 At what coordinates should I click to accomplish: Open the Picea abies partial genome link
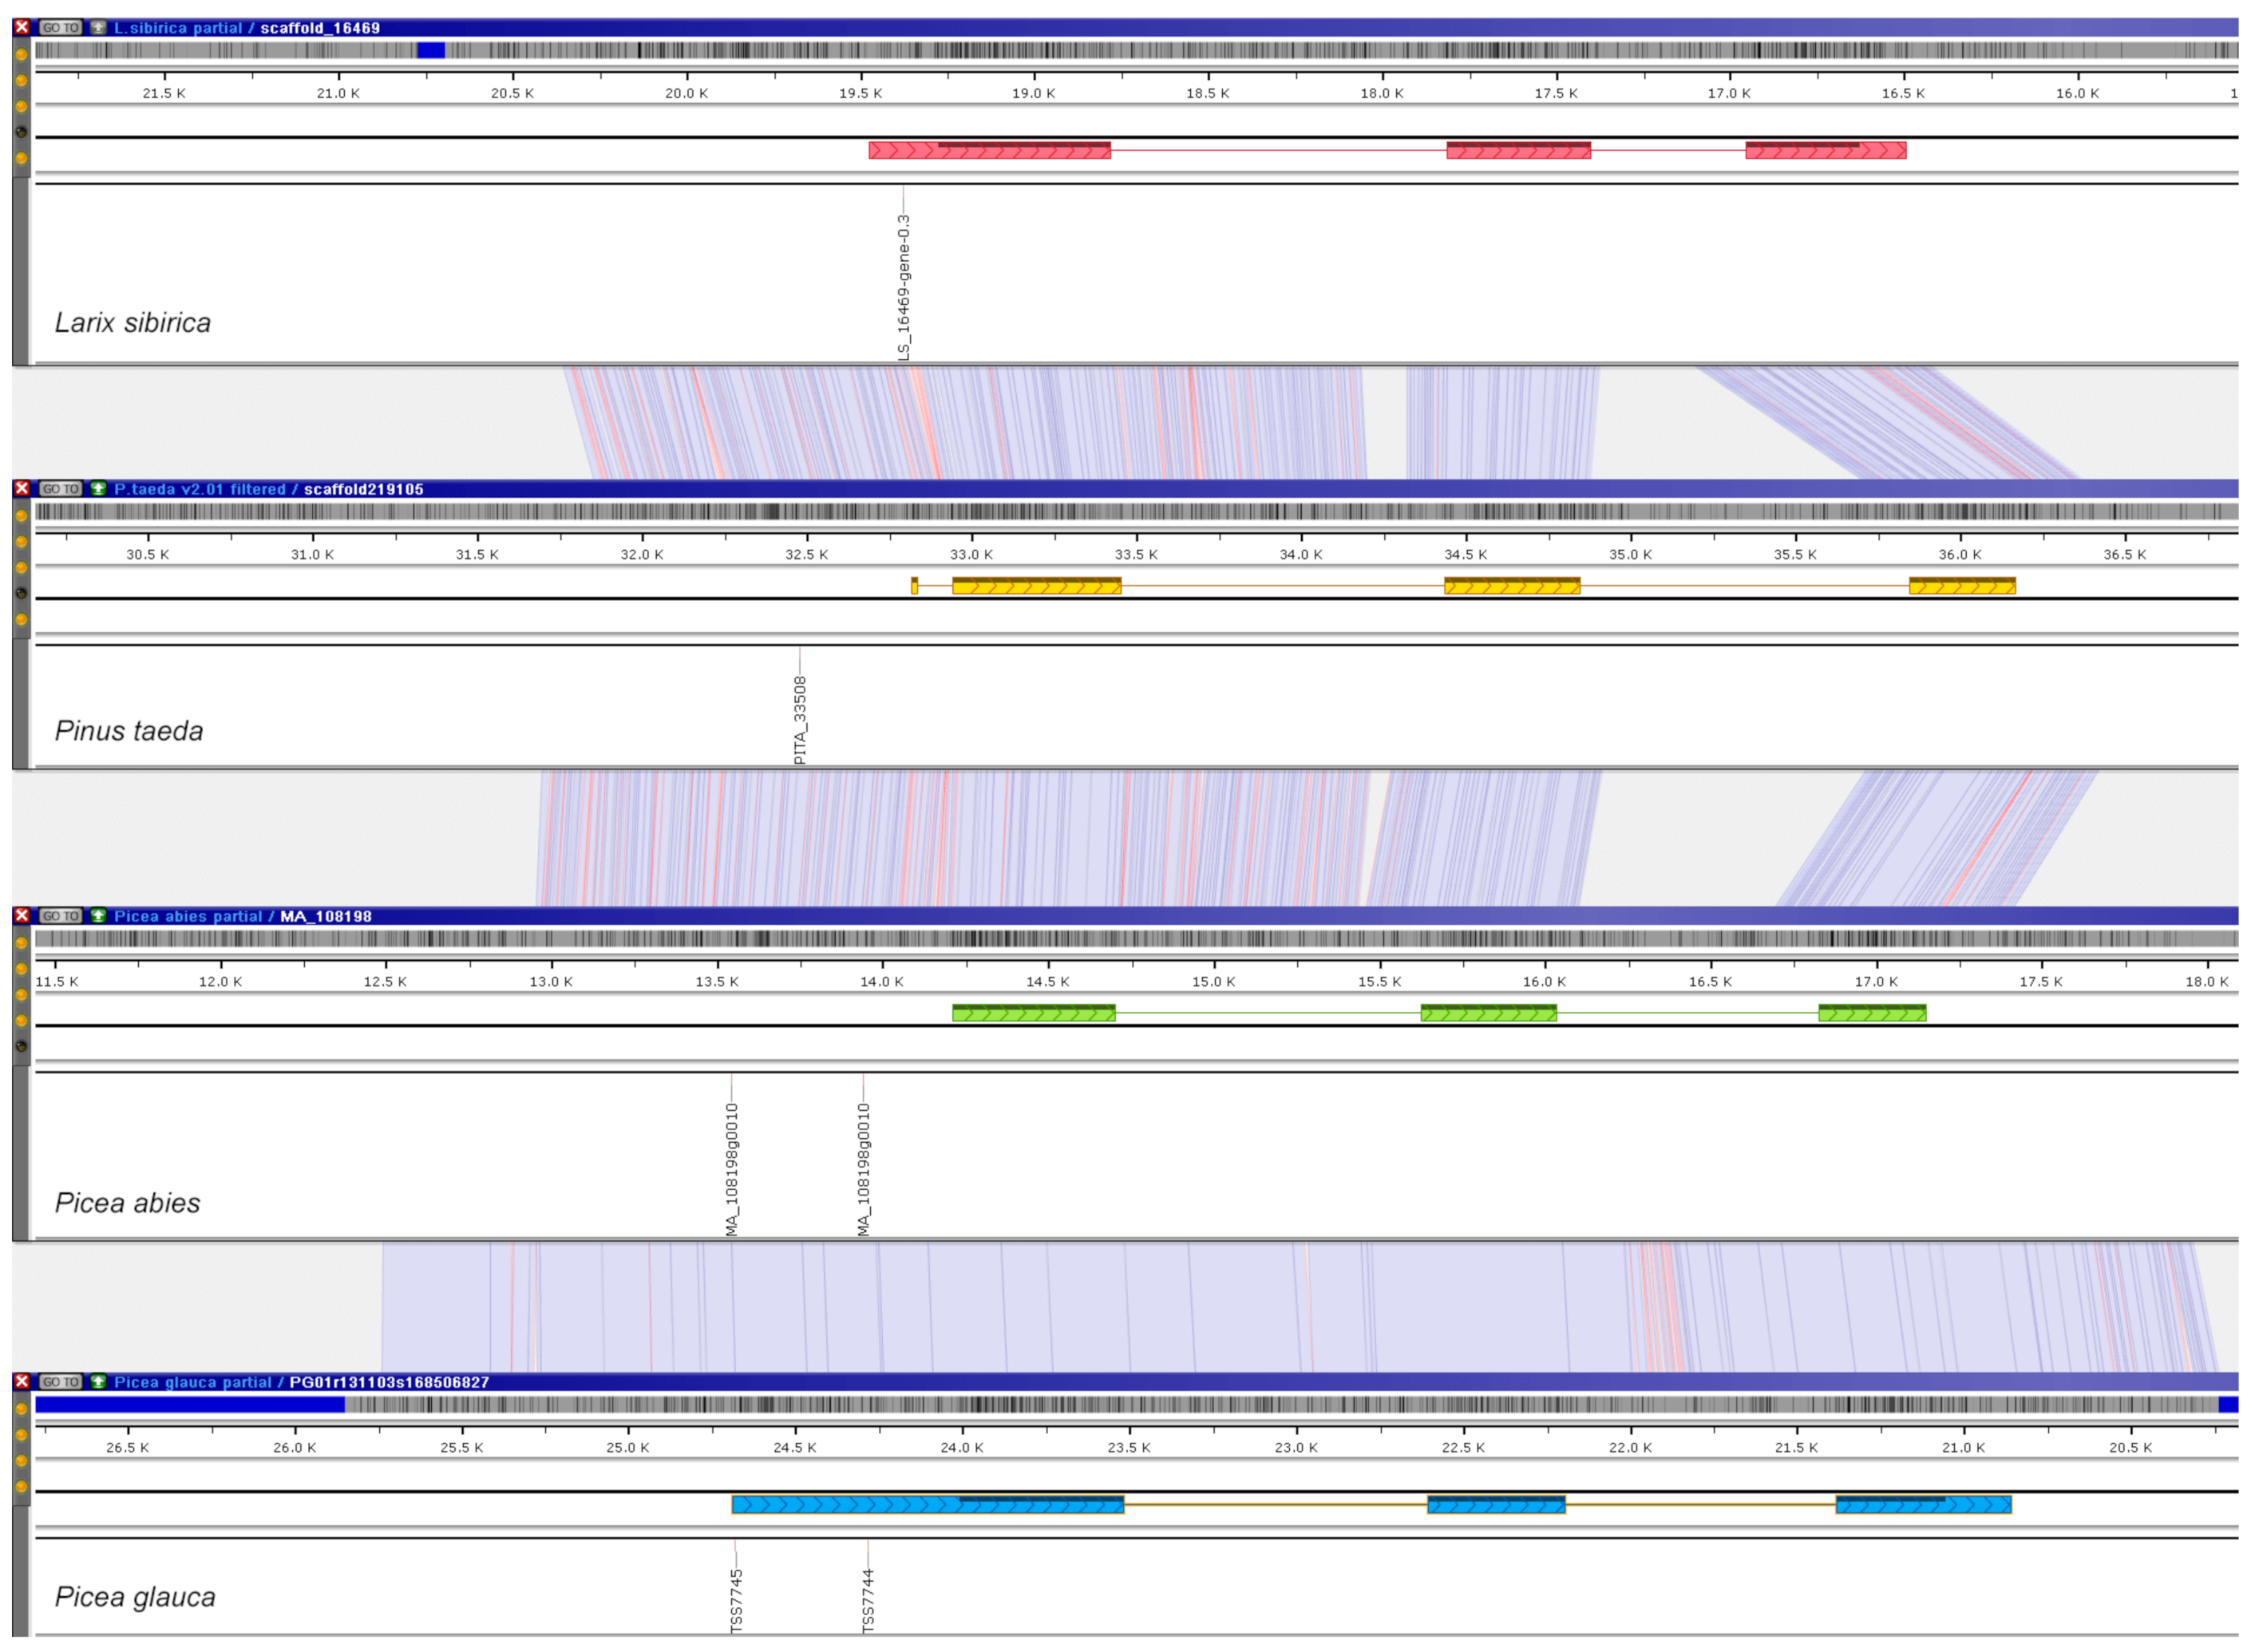pyautogui.click(x=188, y=916)
